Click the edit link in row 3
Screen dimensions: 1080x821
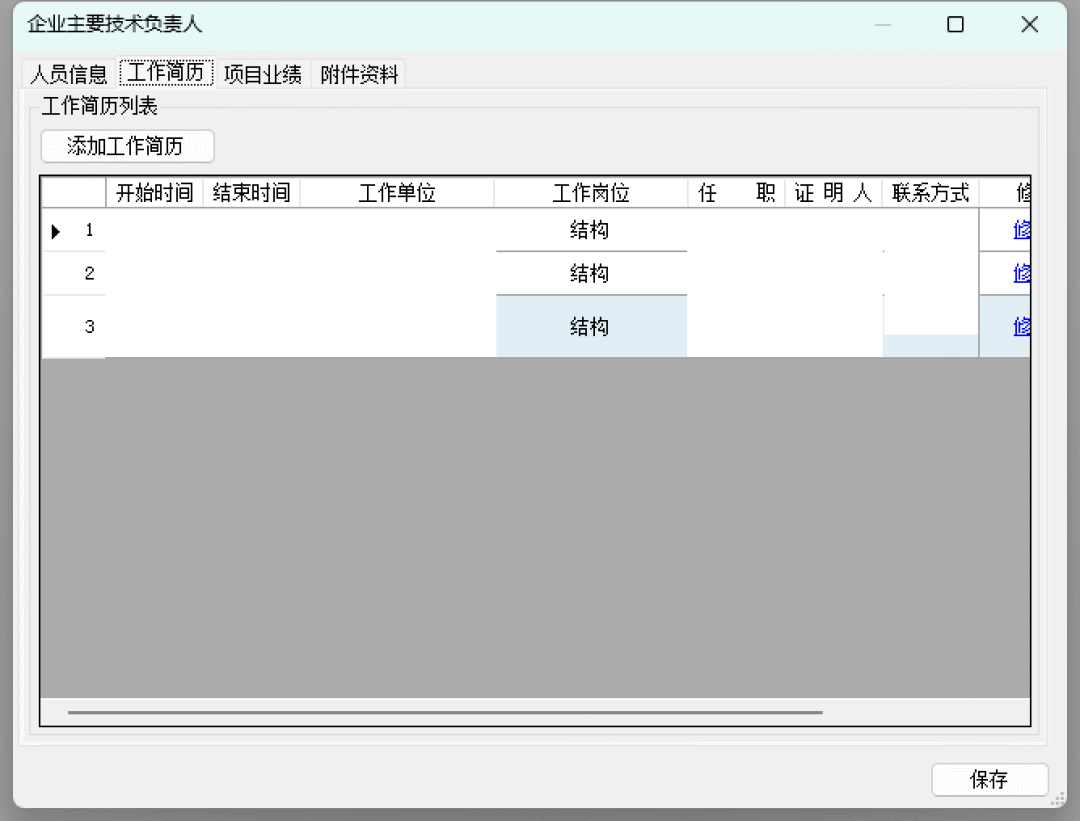tap(1021, 326)
